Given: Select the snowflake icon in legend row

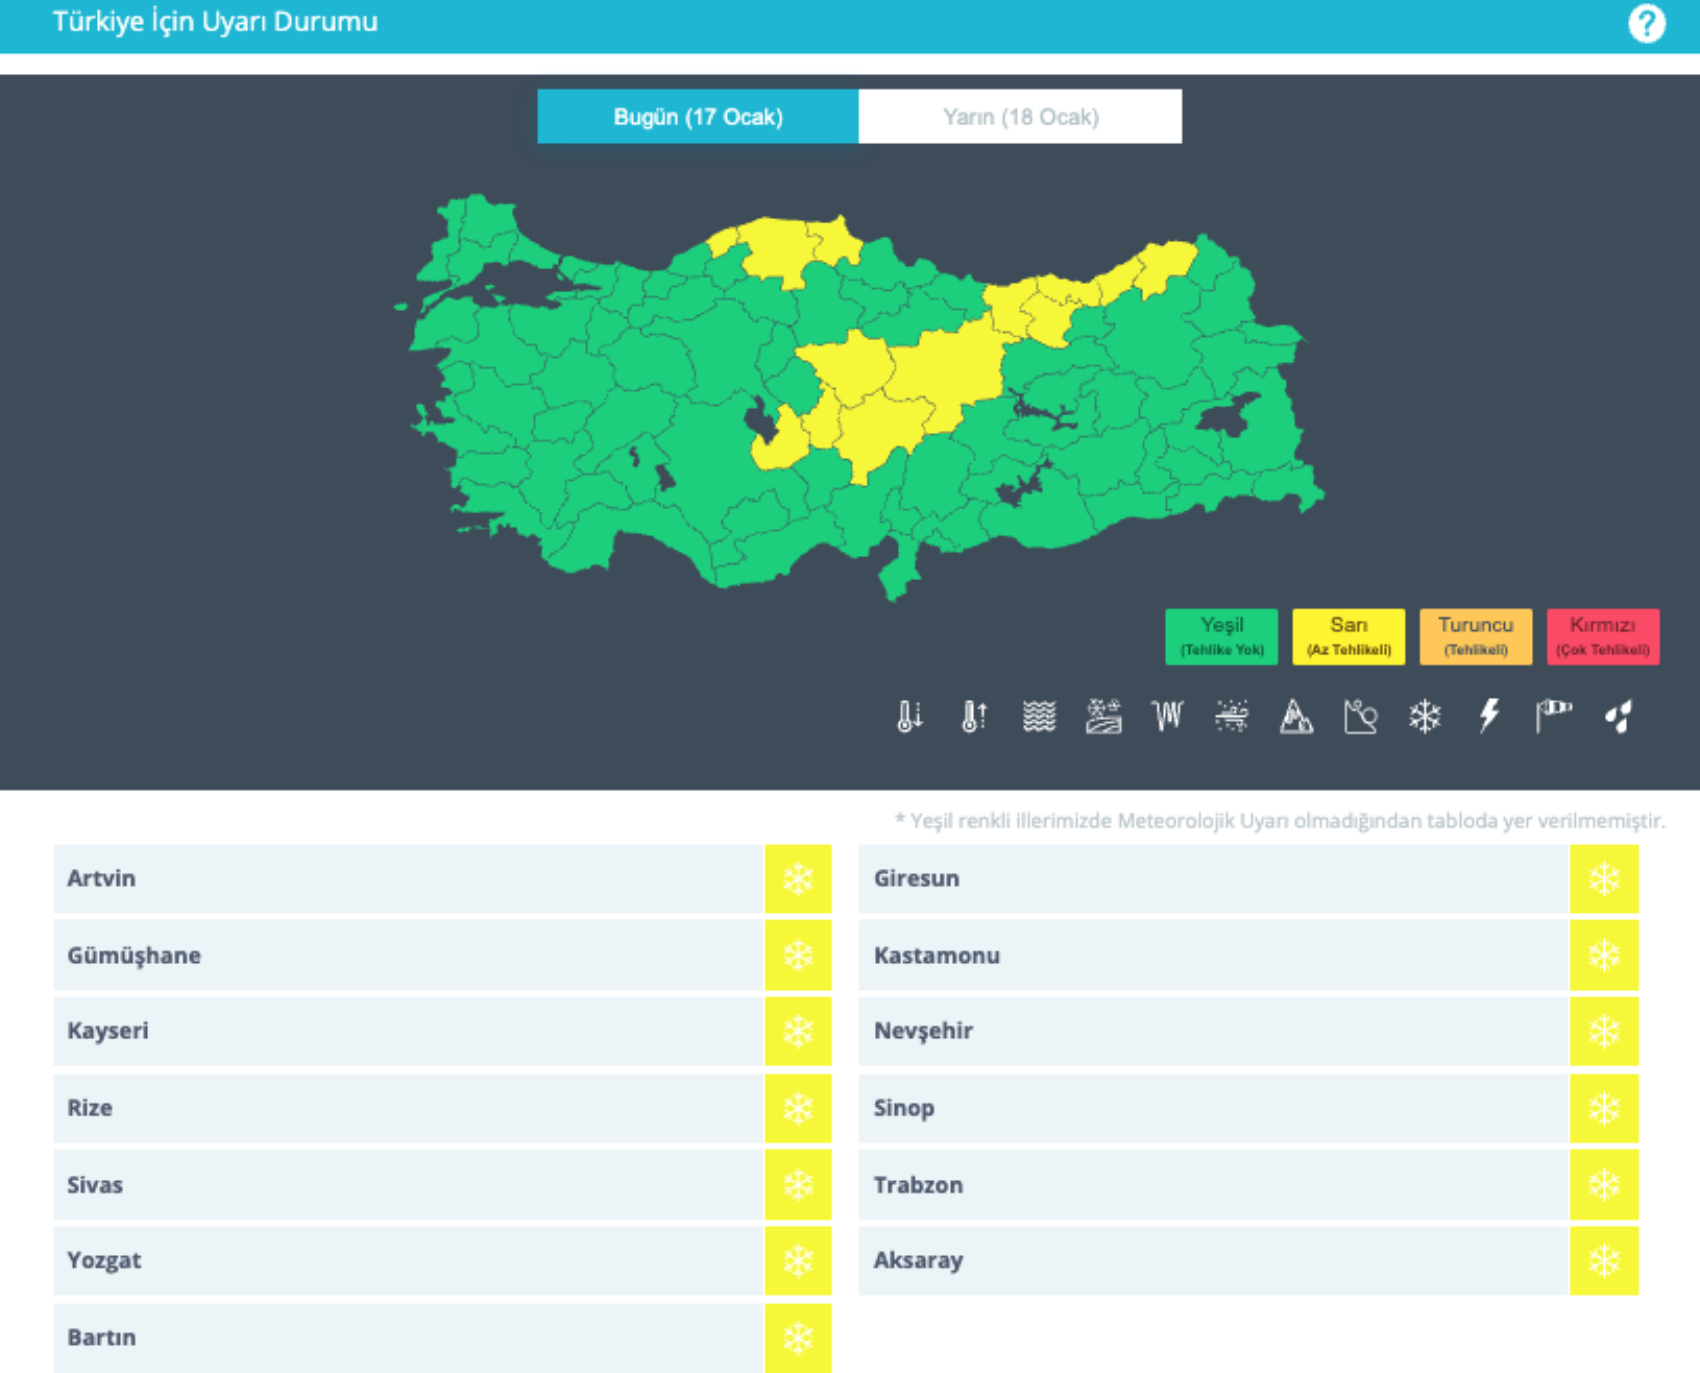Looking at the screenshot, I should pos(1425,716).
